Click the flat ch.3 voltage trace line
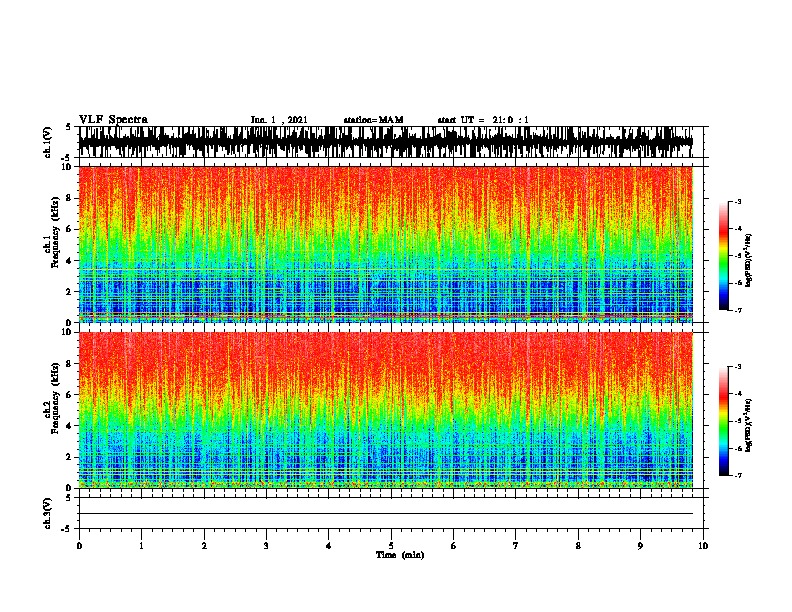The image size is (792, 612). (386, 514)
